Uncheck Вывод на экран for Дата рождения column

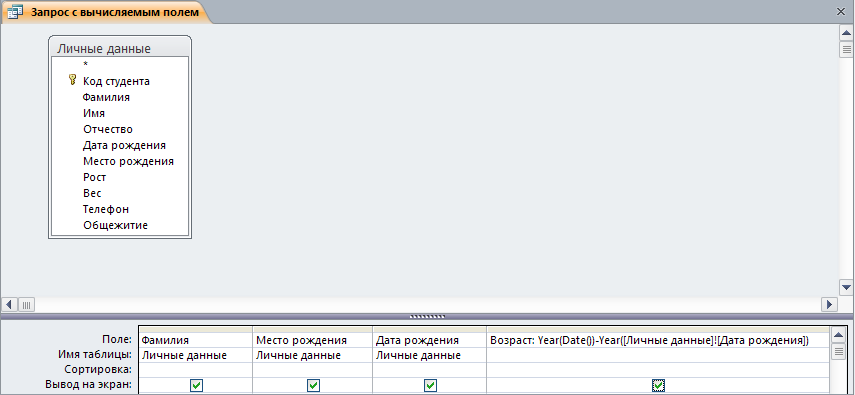click(x=430, y=386)
